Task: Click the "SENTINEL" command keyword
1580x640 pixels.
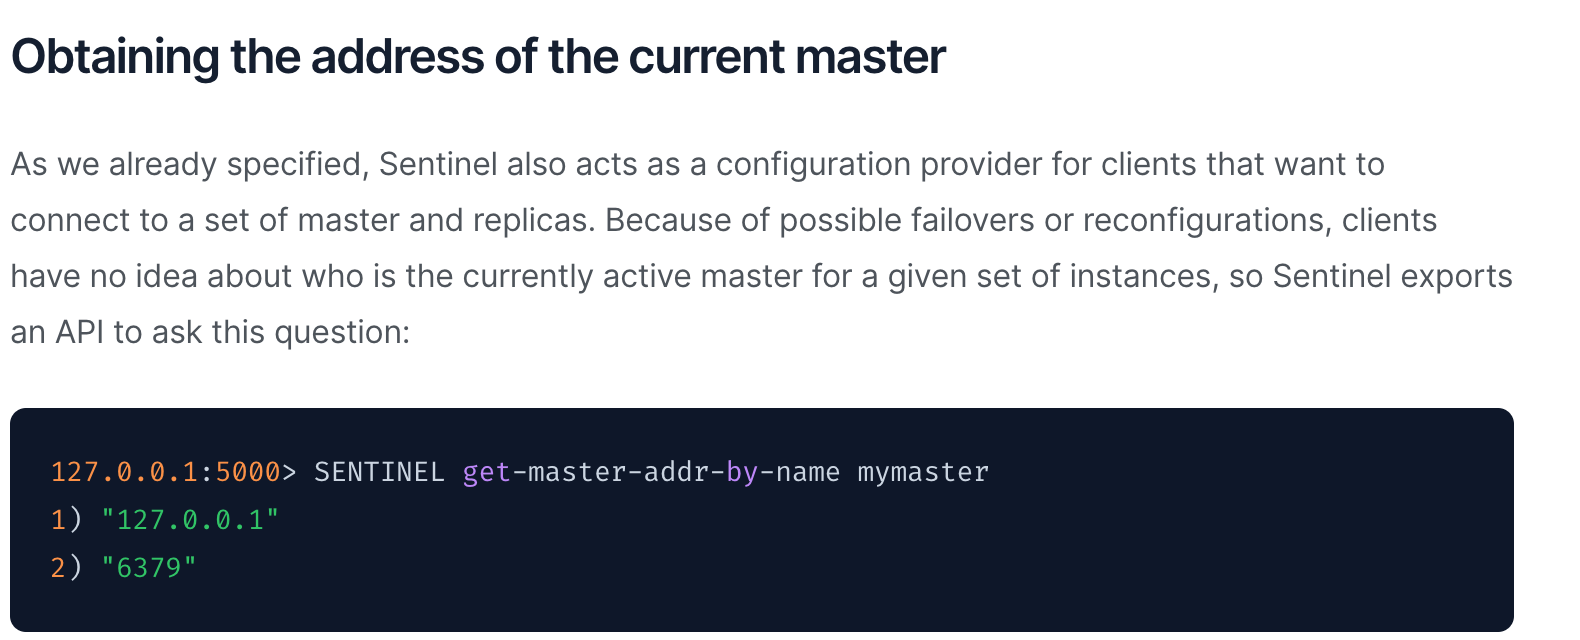Action: pos(379,472)
